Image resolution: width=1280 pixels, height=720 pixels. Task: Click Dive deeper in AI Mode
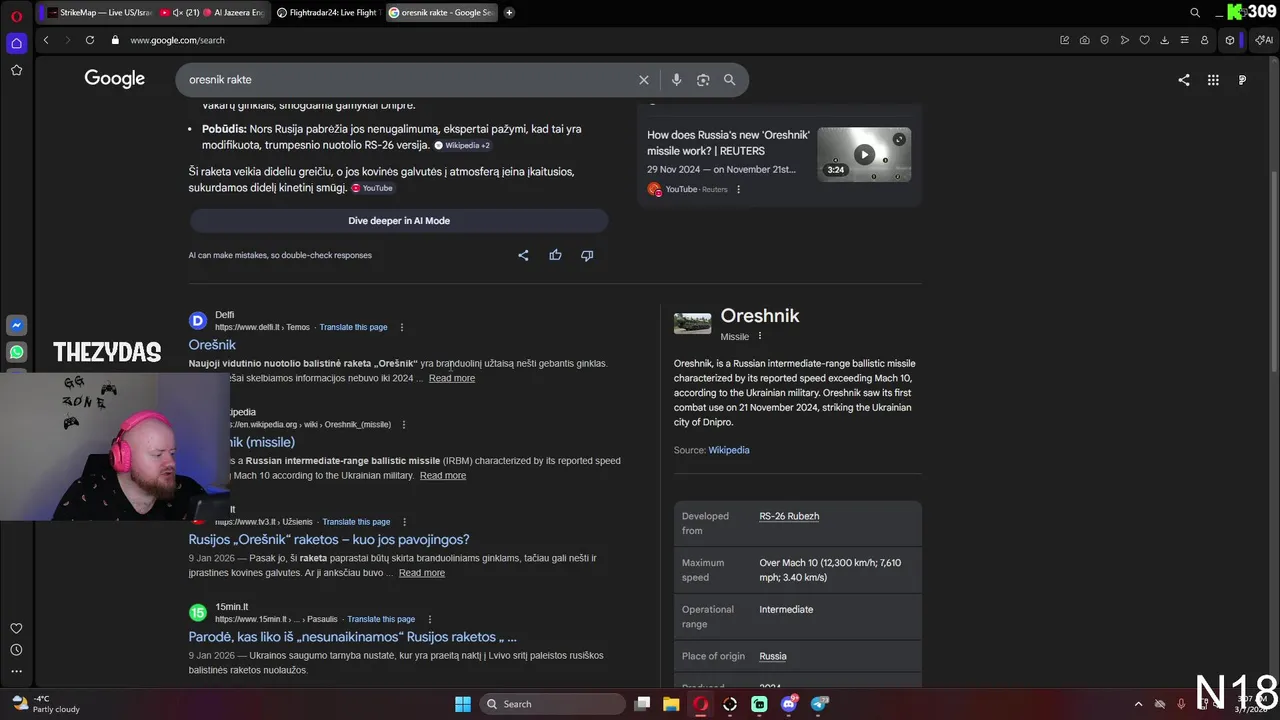[399, 221]
